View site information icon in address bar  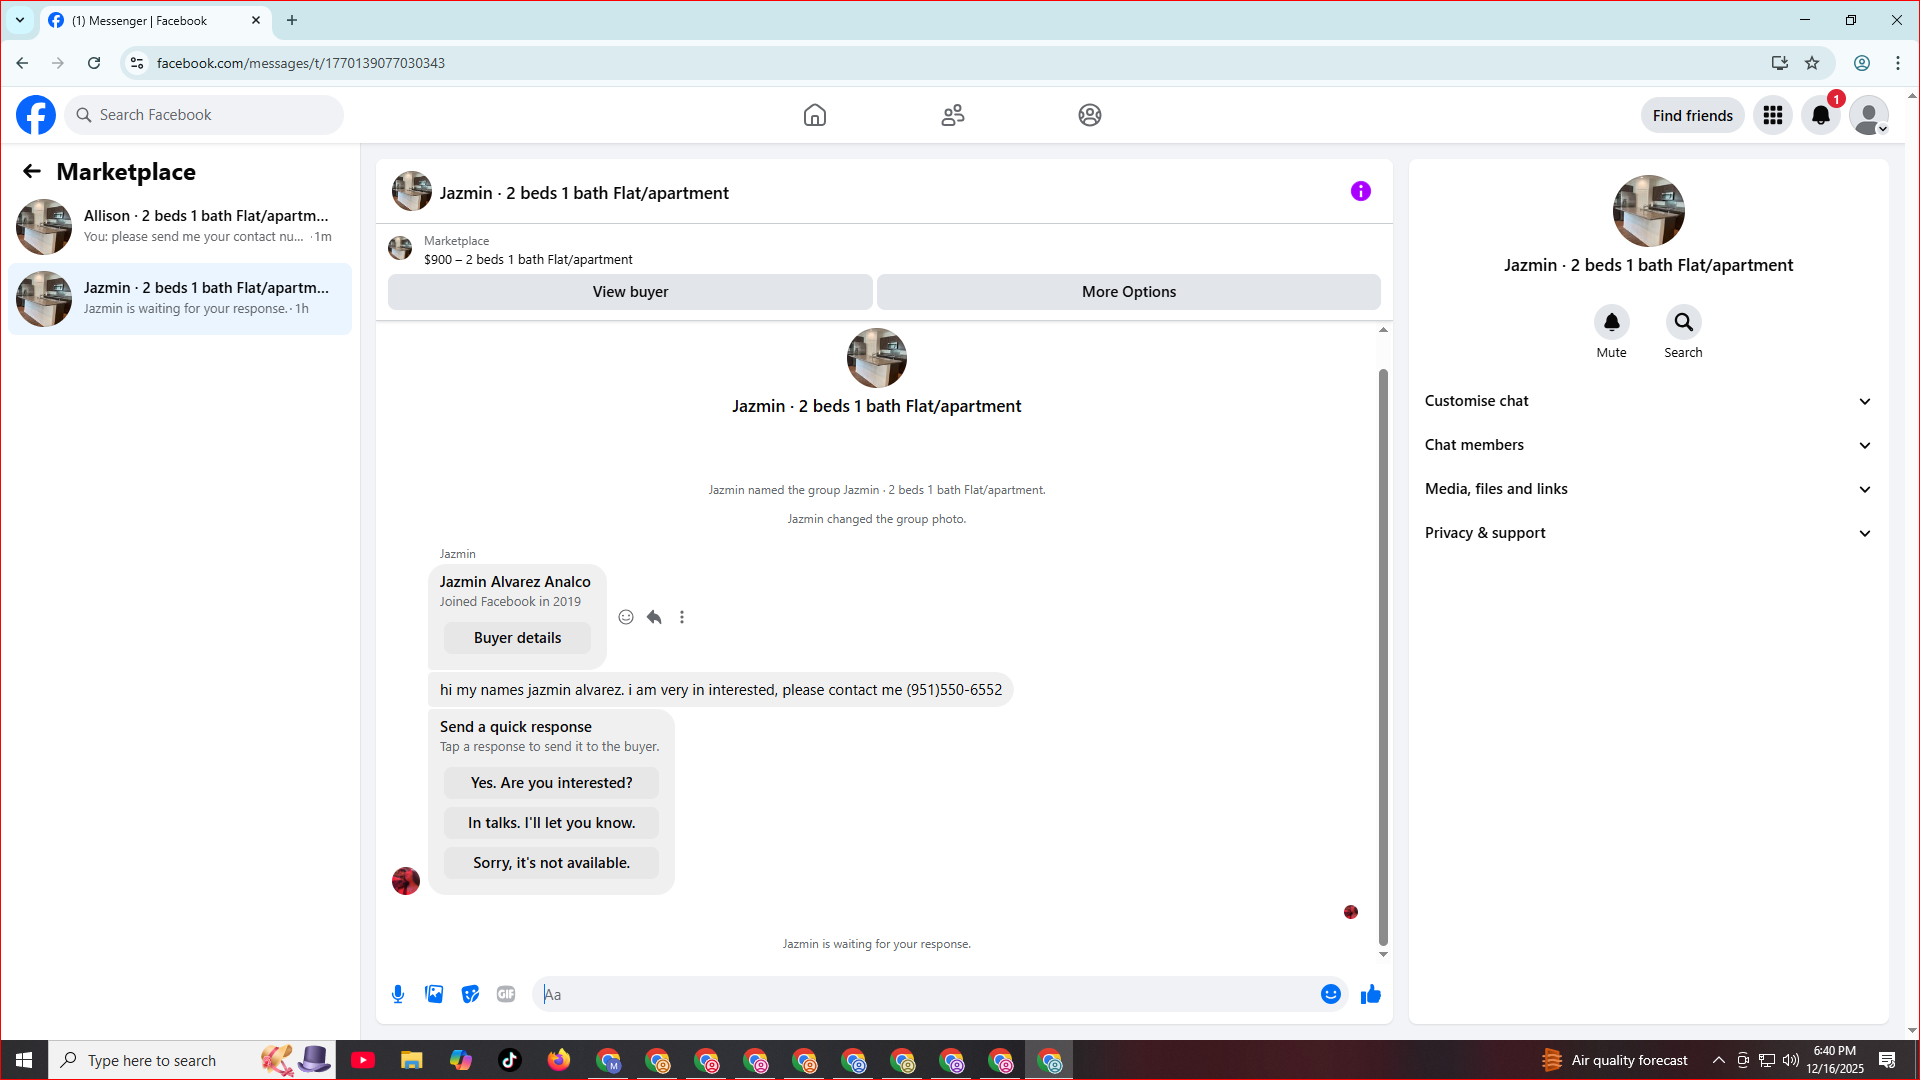tap(137, 63)
